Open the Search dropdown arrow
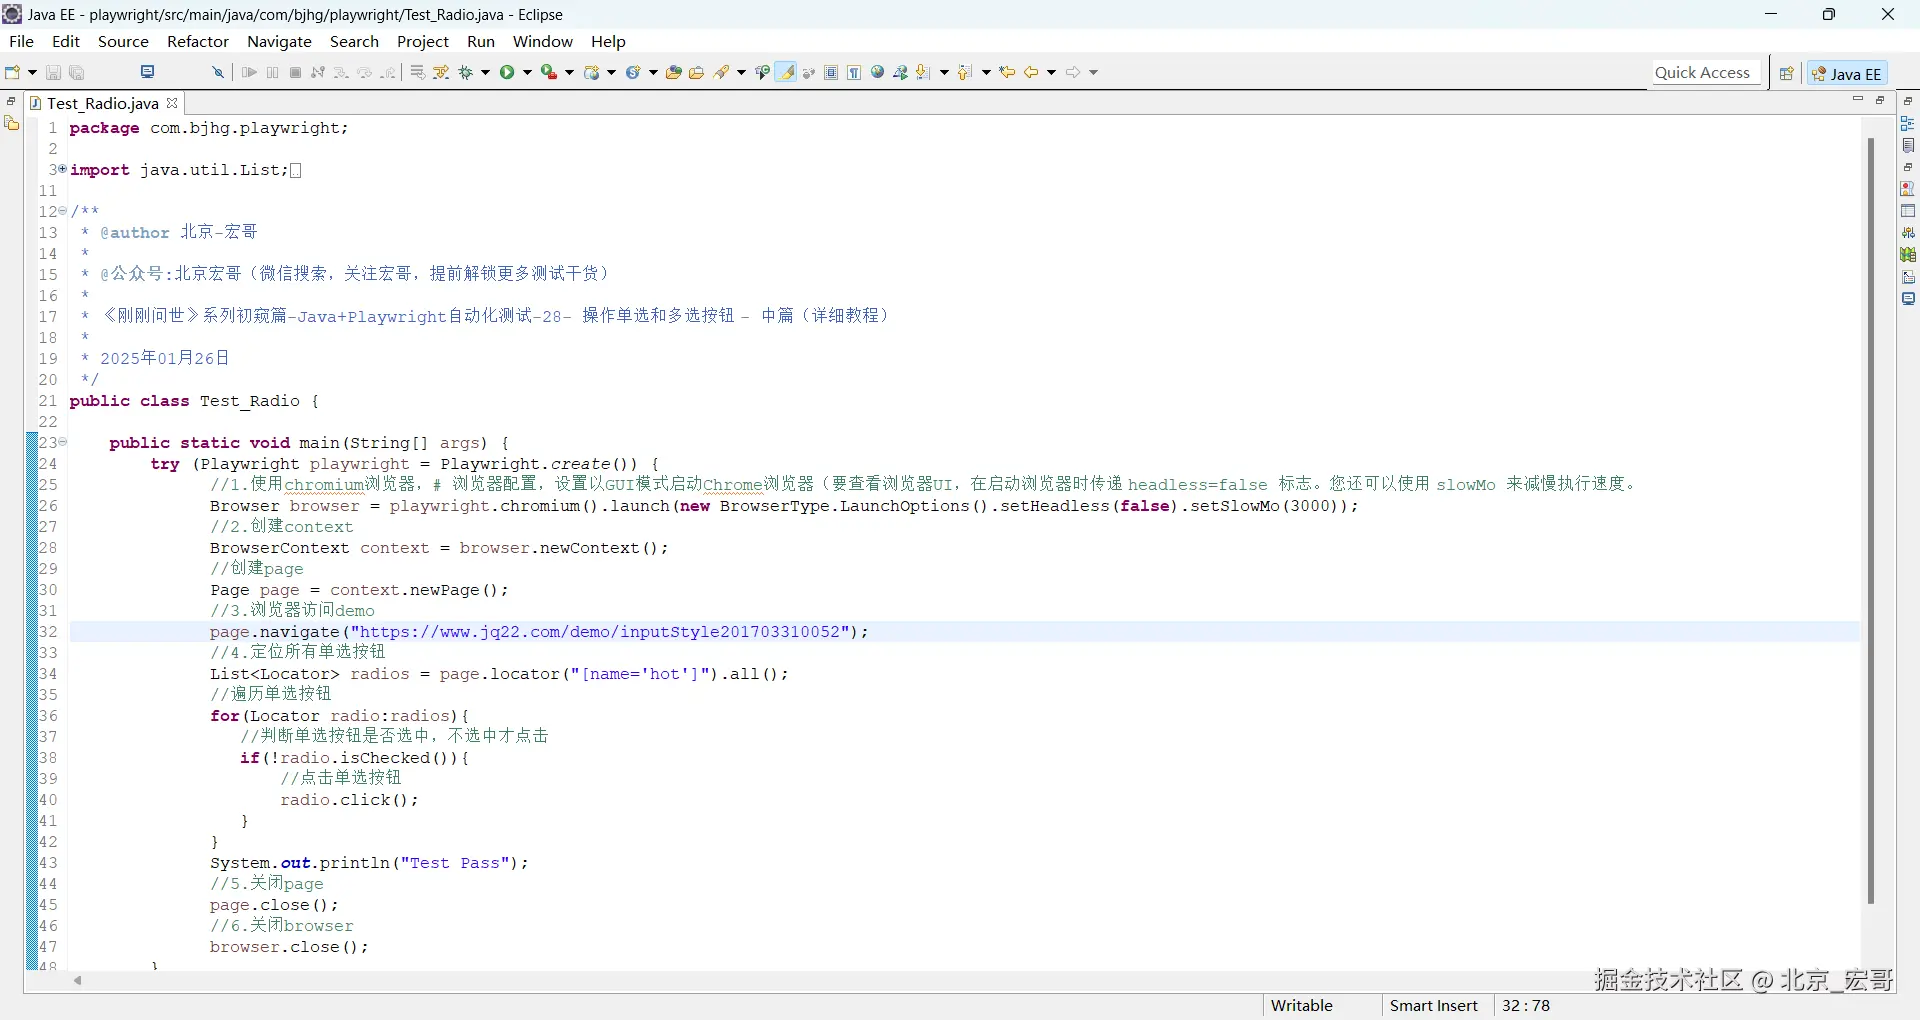1920x1020 pixels. point(741,72)
